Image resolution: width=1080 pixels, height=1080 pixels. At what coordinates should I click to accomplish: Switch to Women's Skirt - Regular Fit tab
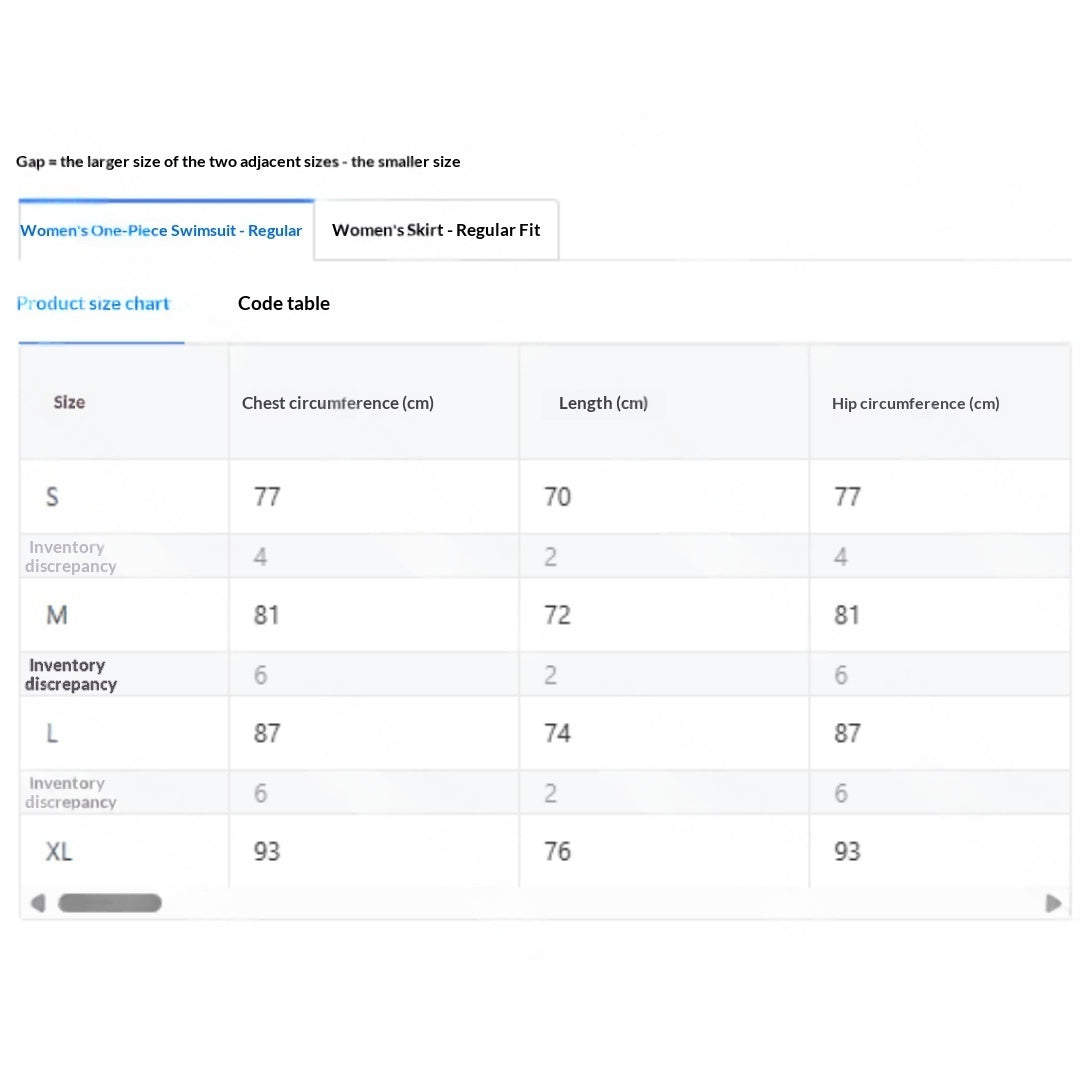point(436,230)
